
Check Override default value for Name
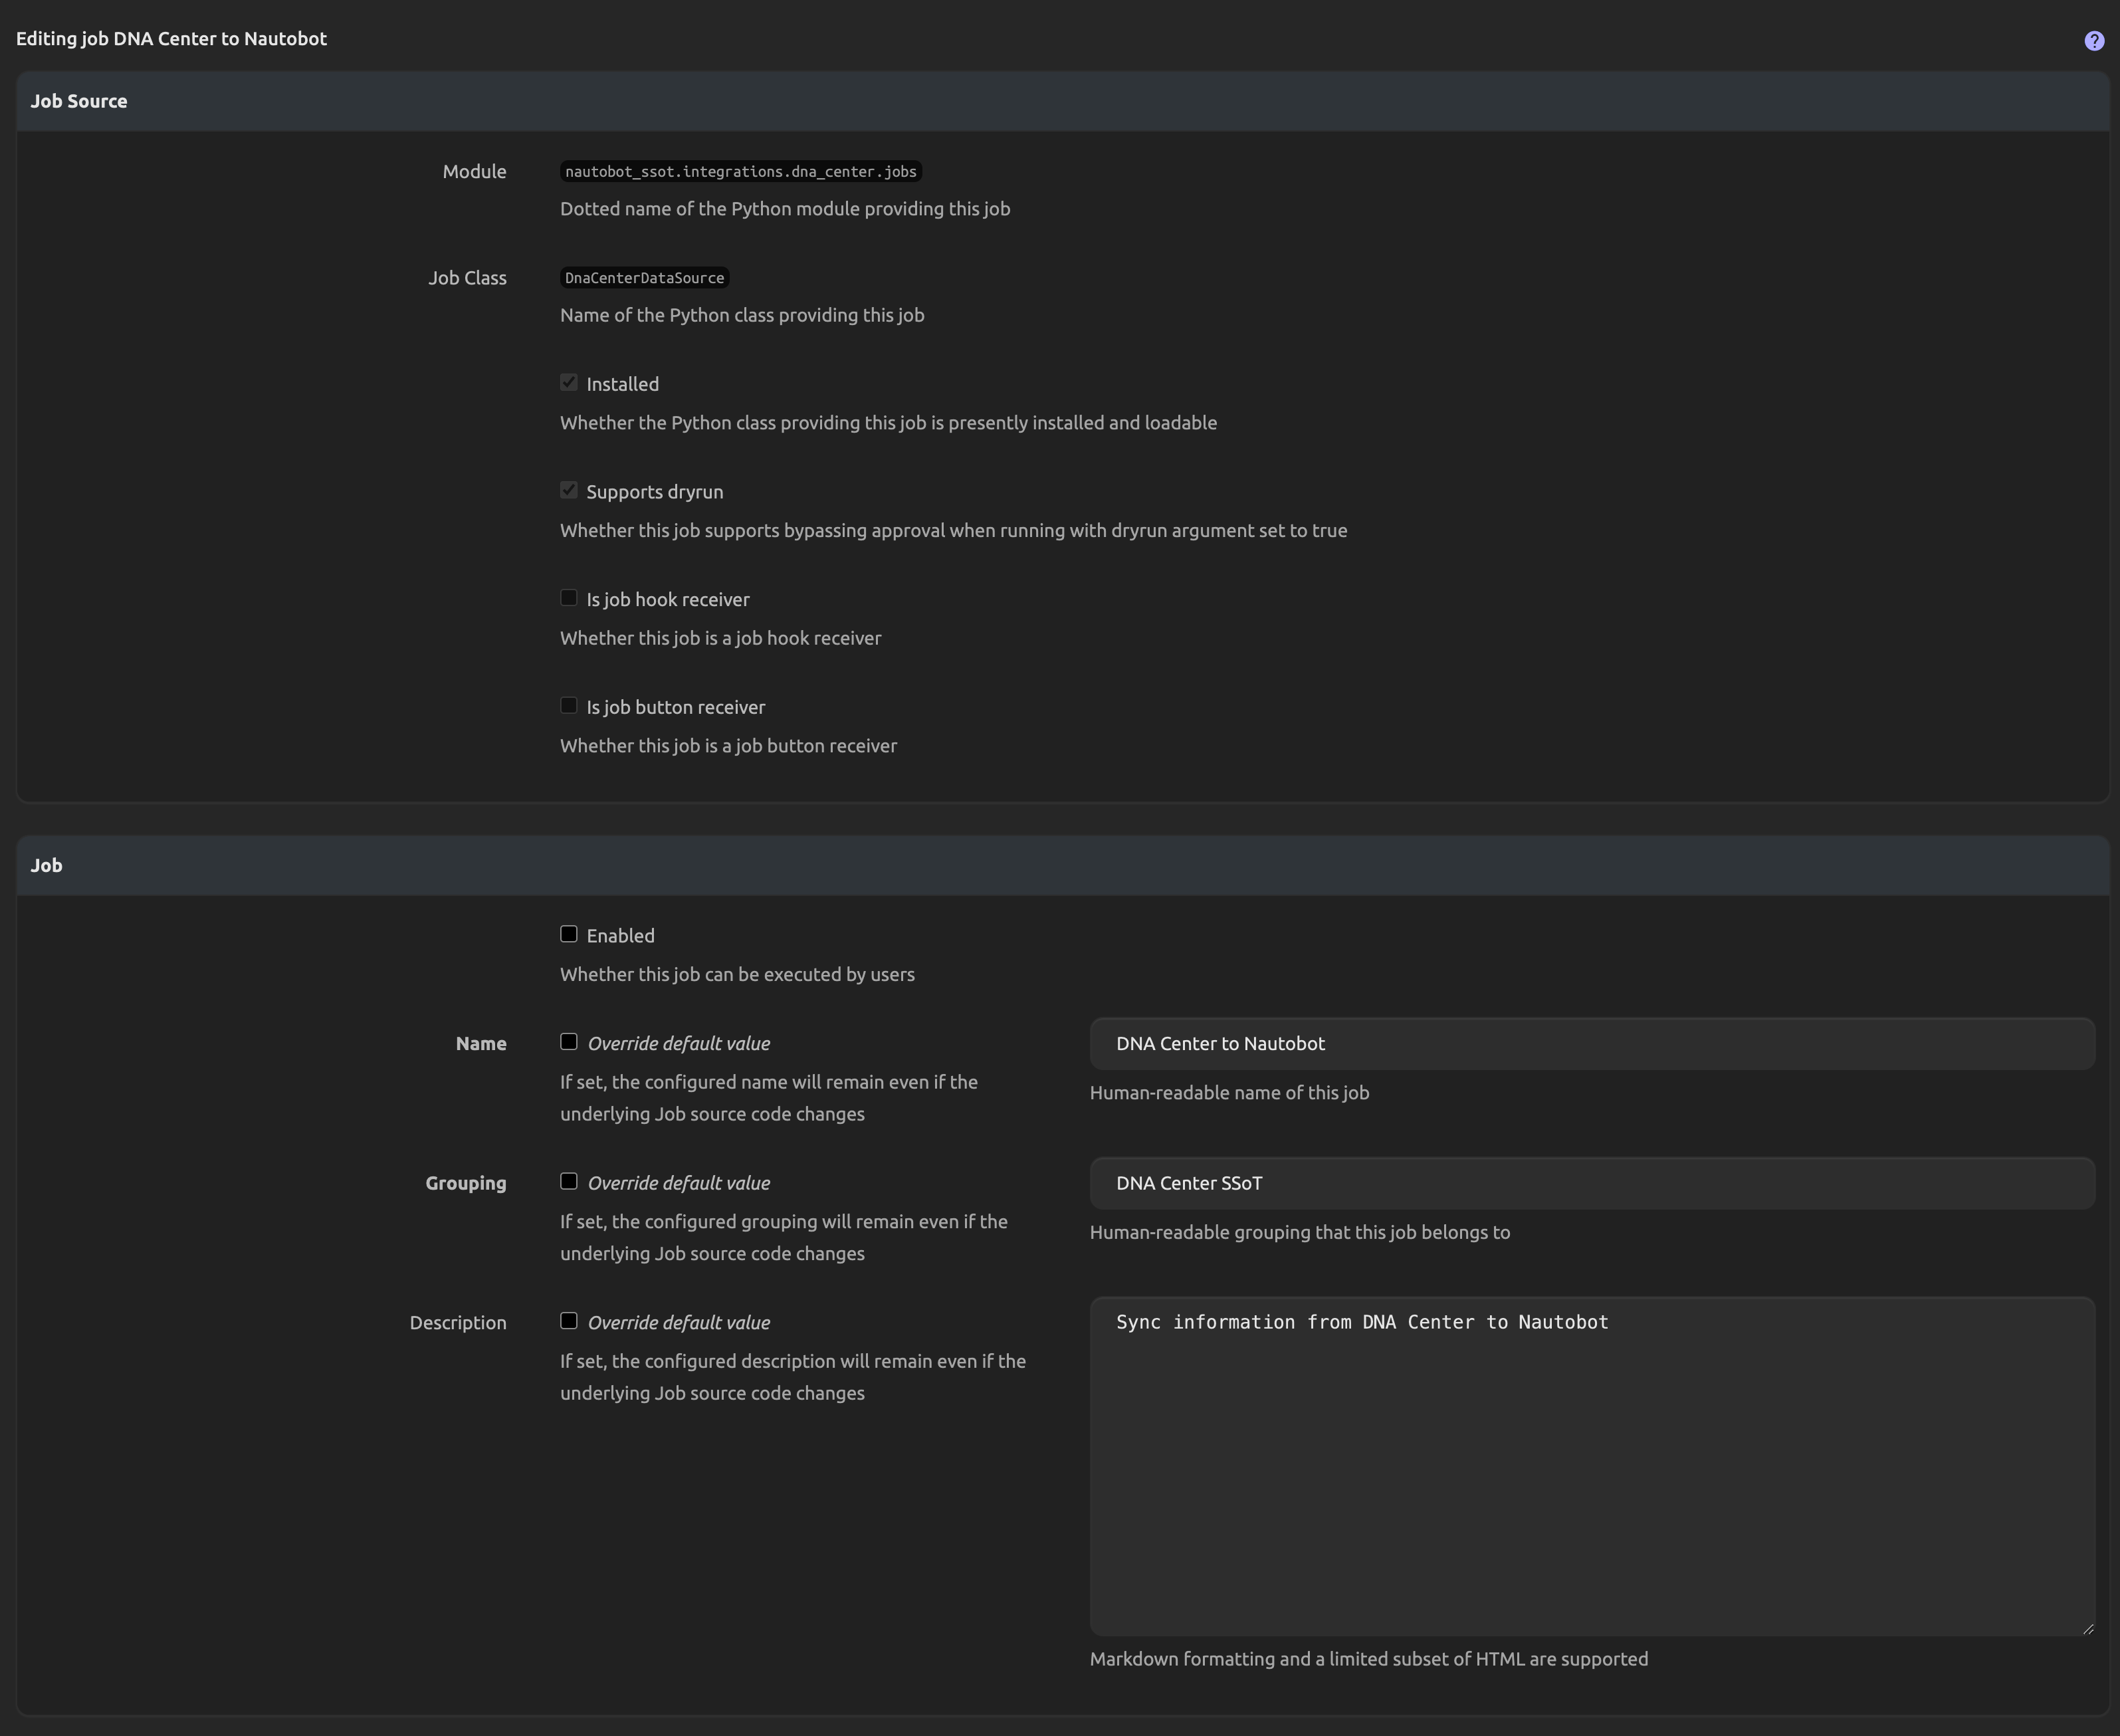coord(569,1042)
